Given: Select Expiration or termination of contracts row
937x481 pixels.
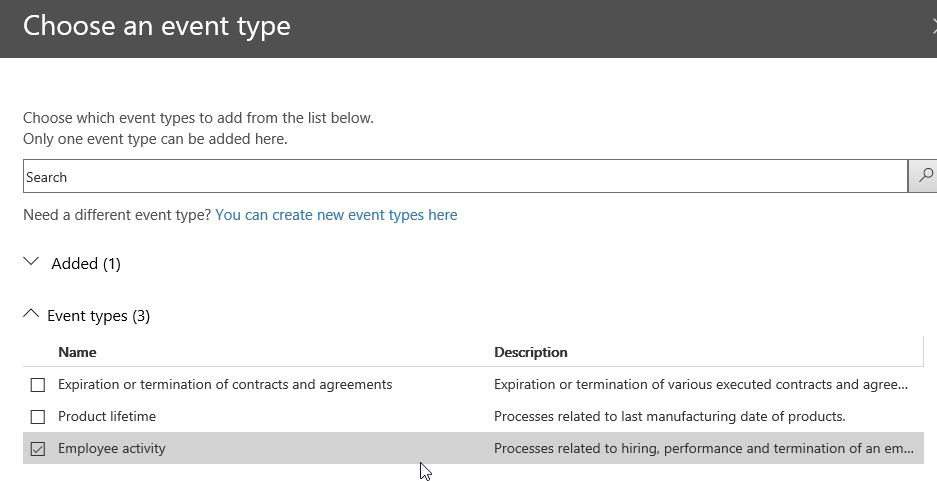Looking at the screenshot, I should [225, 385].
